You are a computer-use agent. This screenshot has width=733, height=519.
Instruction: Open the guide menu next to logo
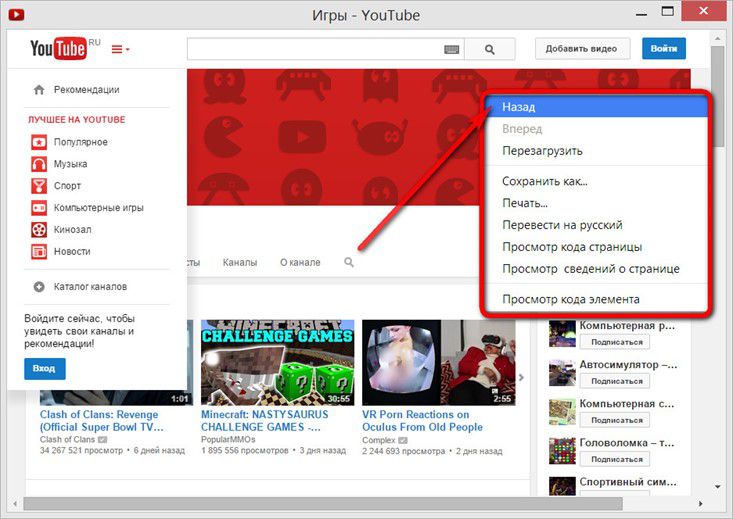(x=121, y=49)
